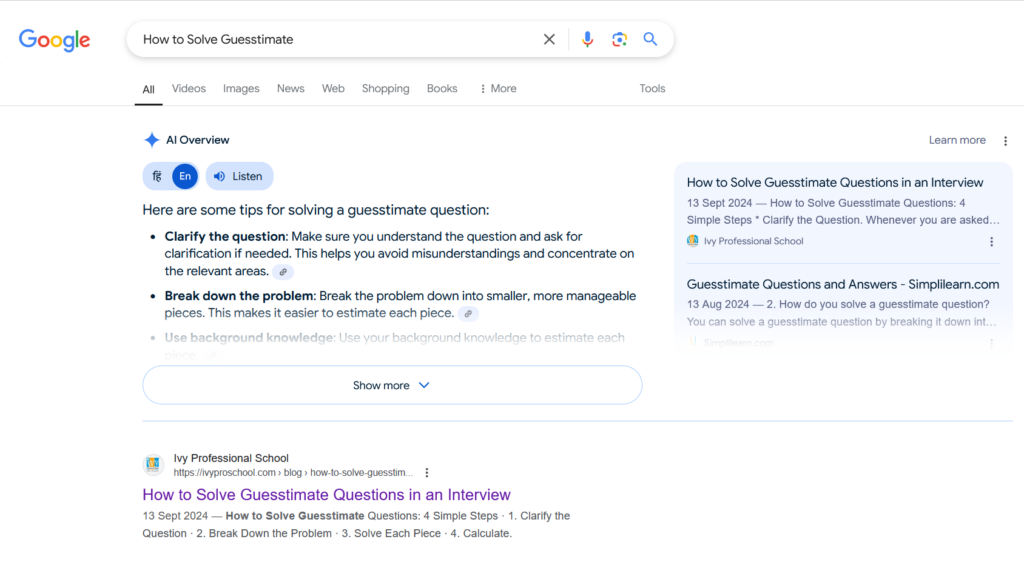Viewport: 1024px width, 565px height.
Task: Select English (En) language toggle
Action: pos(185,176)
